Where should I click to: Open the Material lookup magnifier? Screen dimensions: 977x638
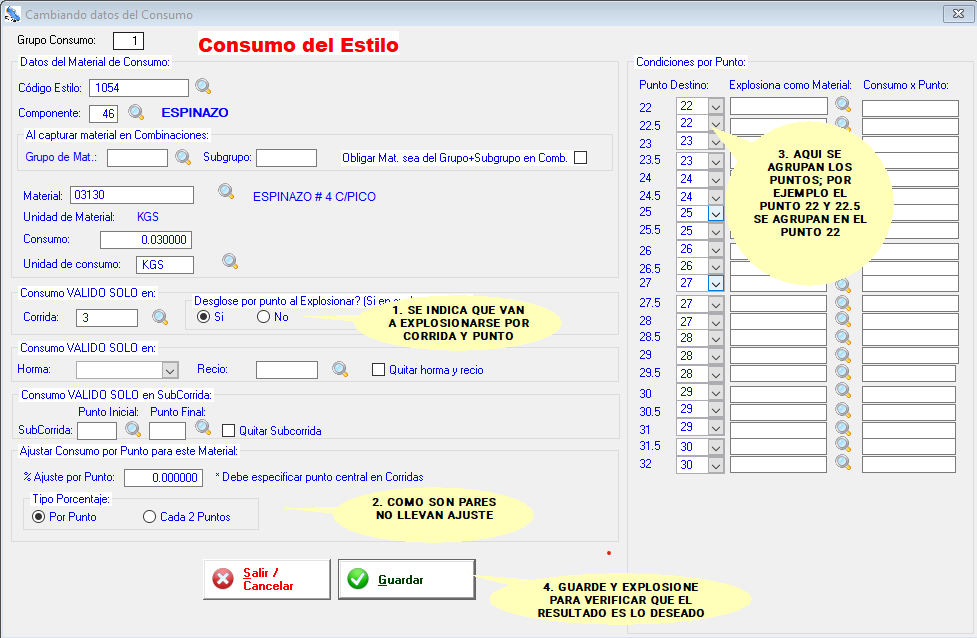[226, 192]
